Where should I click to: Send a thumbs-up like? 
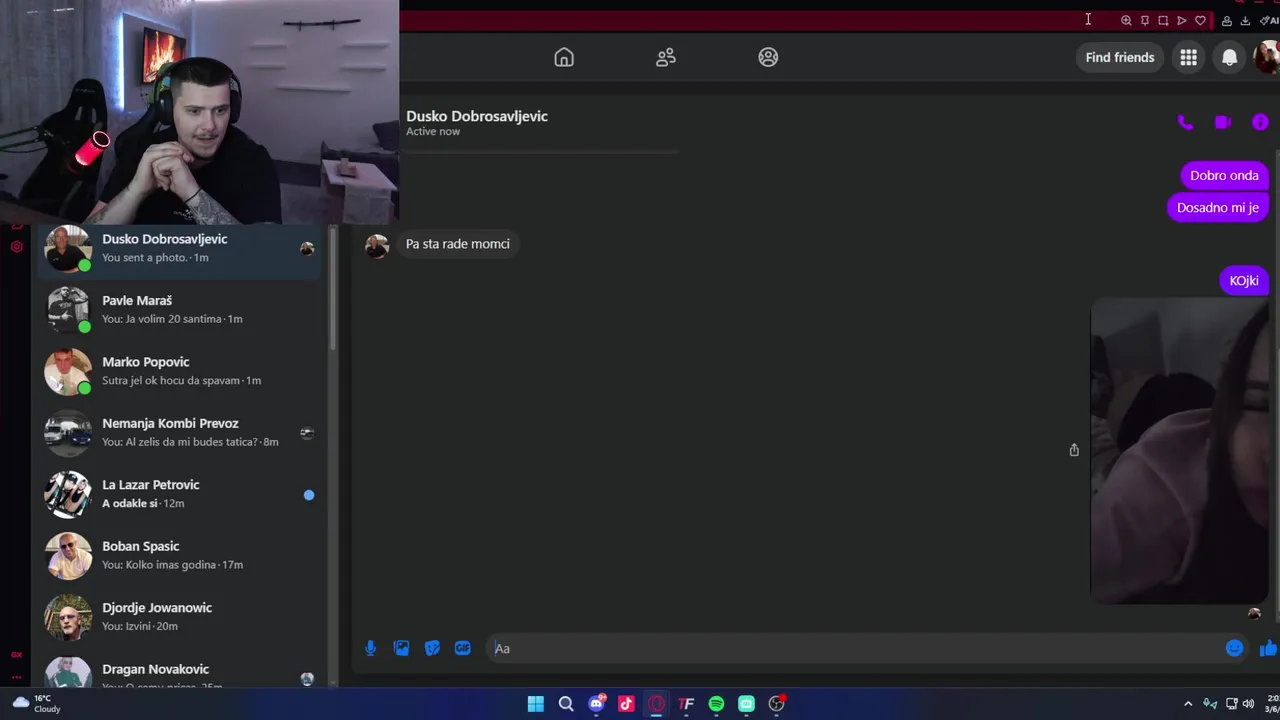tap(1268, 648)
